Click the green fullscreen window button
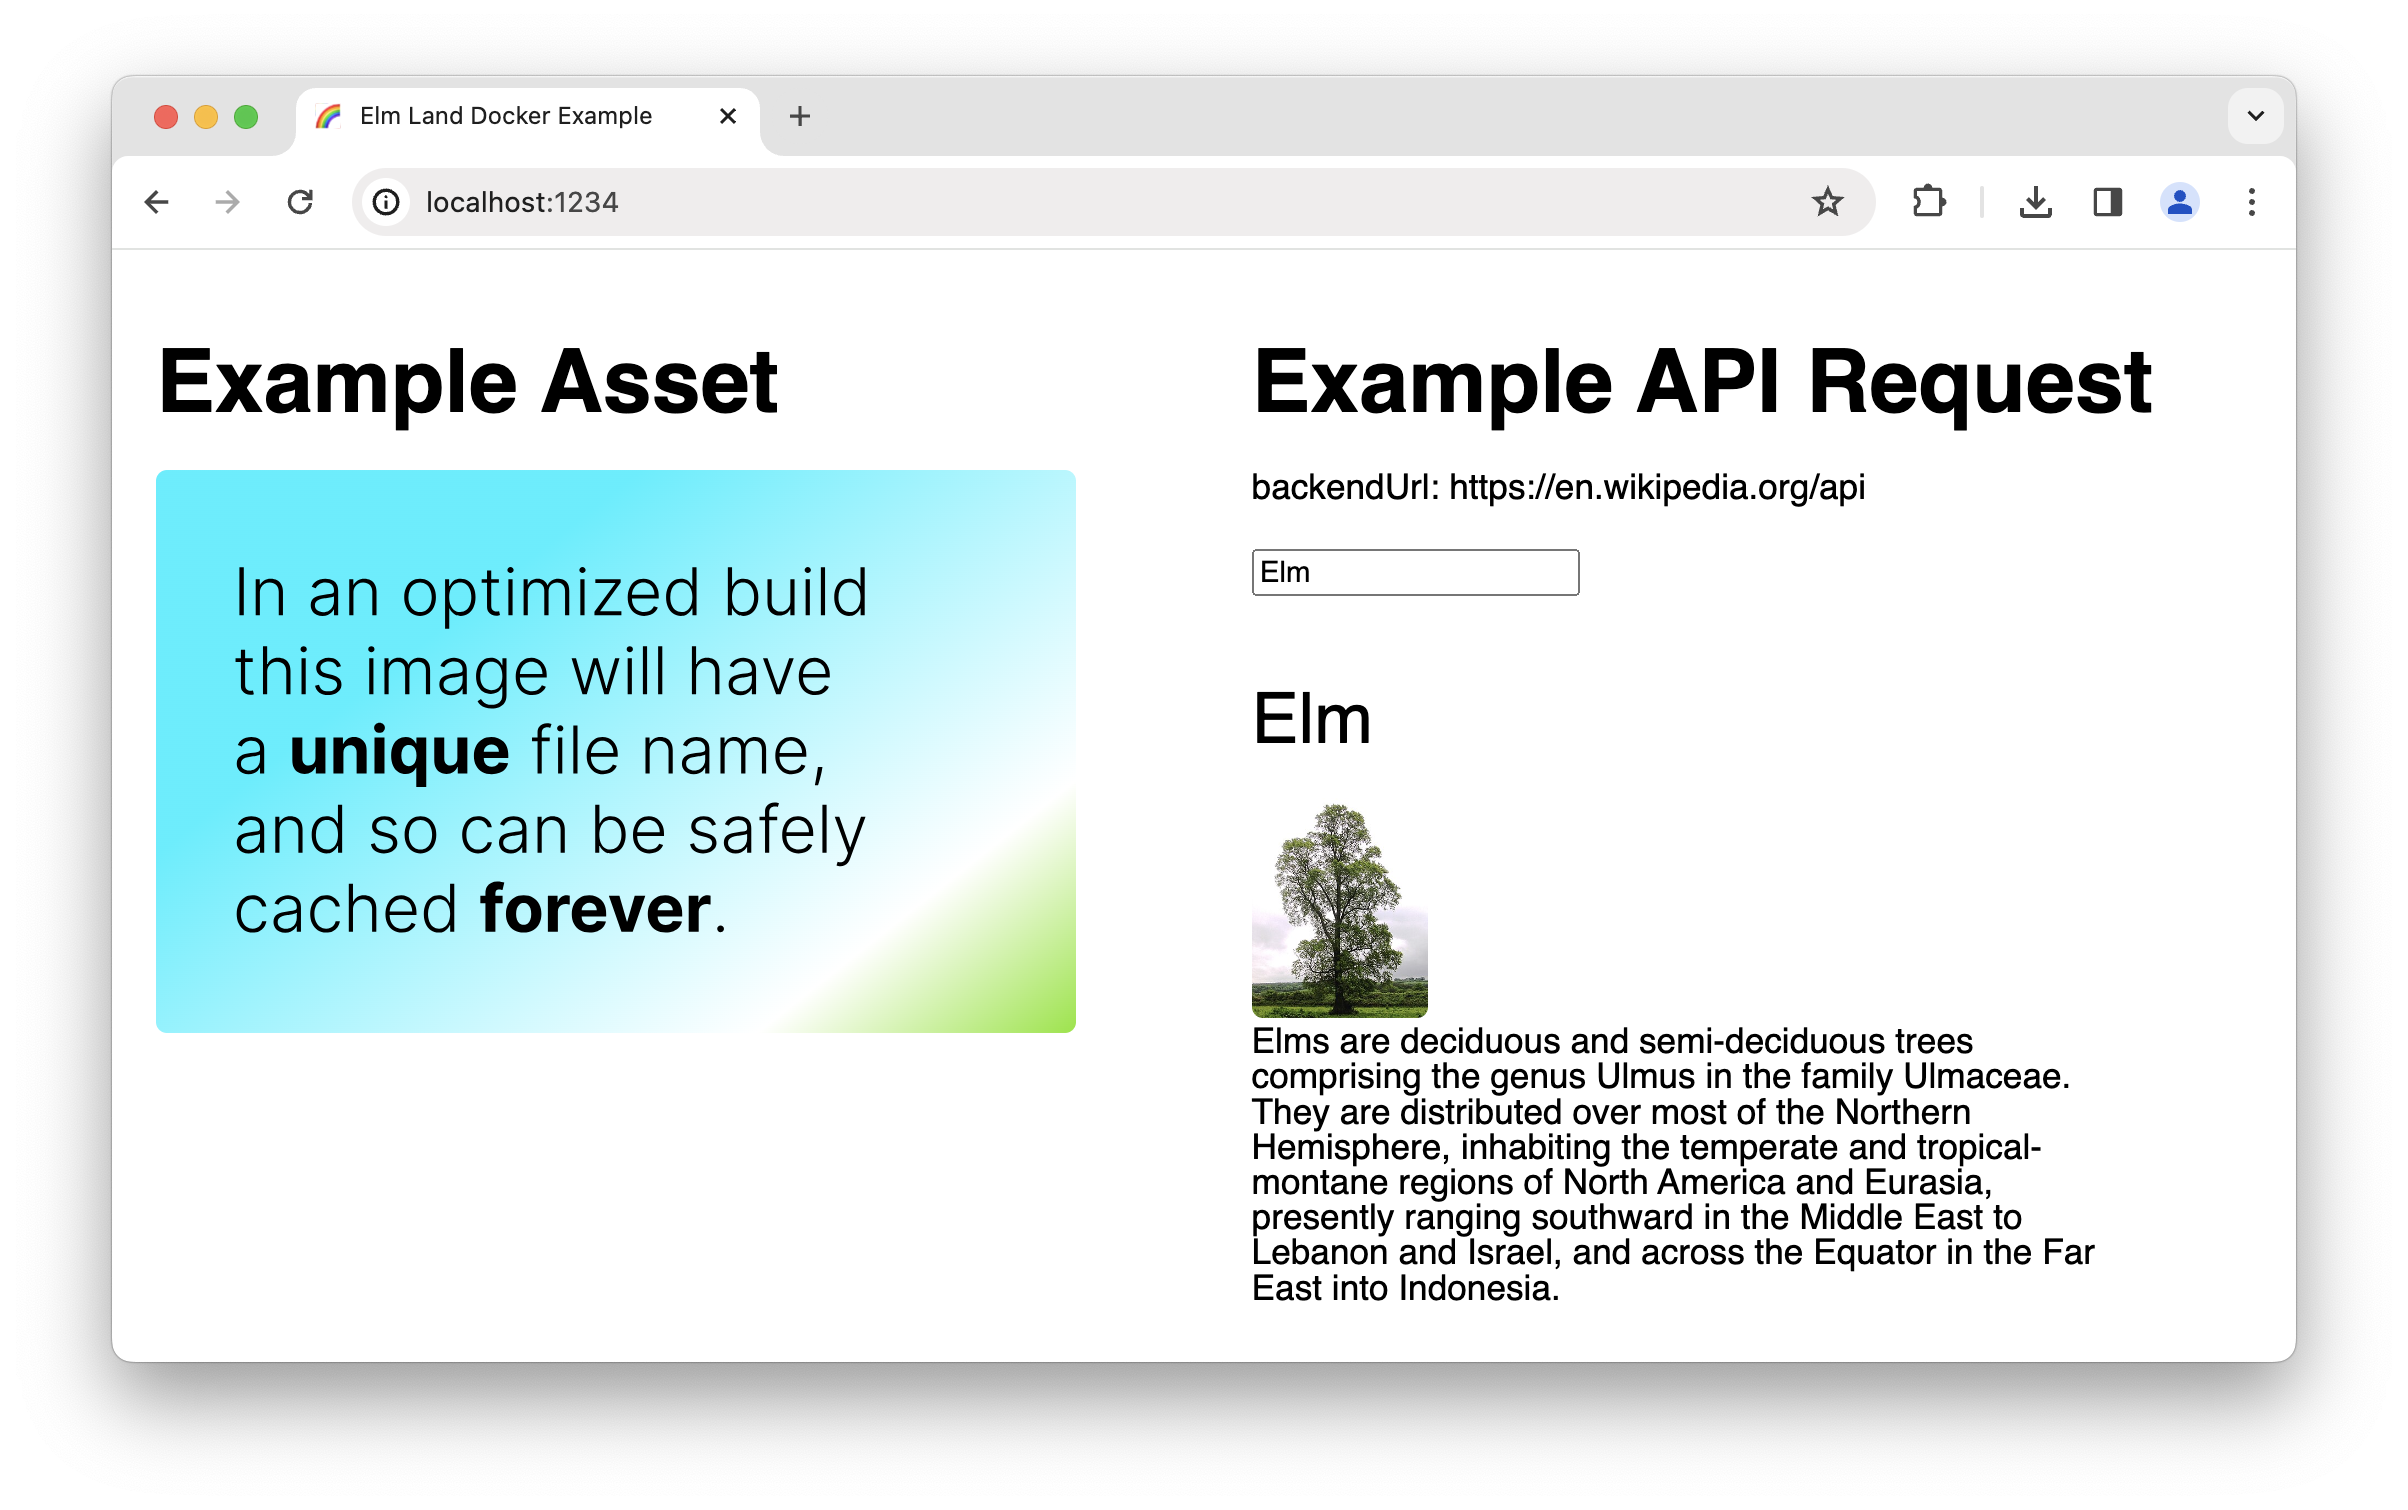 (x=246, y=117)
